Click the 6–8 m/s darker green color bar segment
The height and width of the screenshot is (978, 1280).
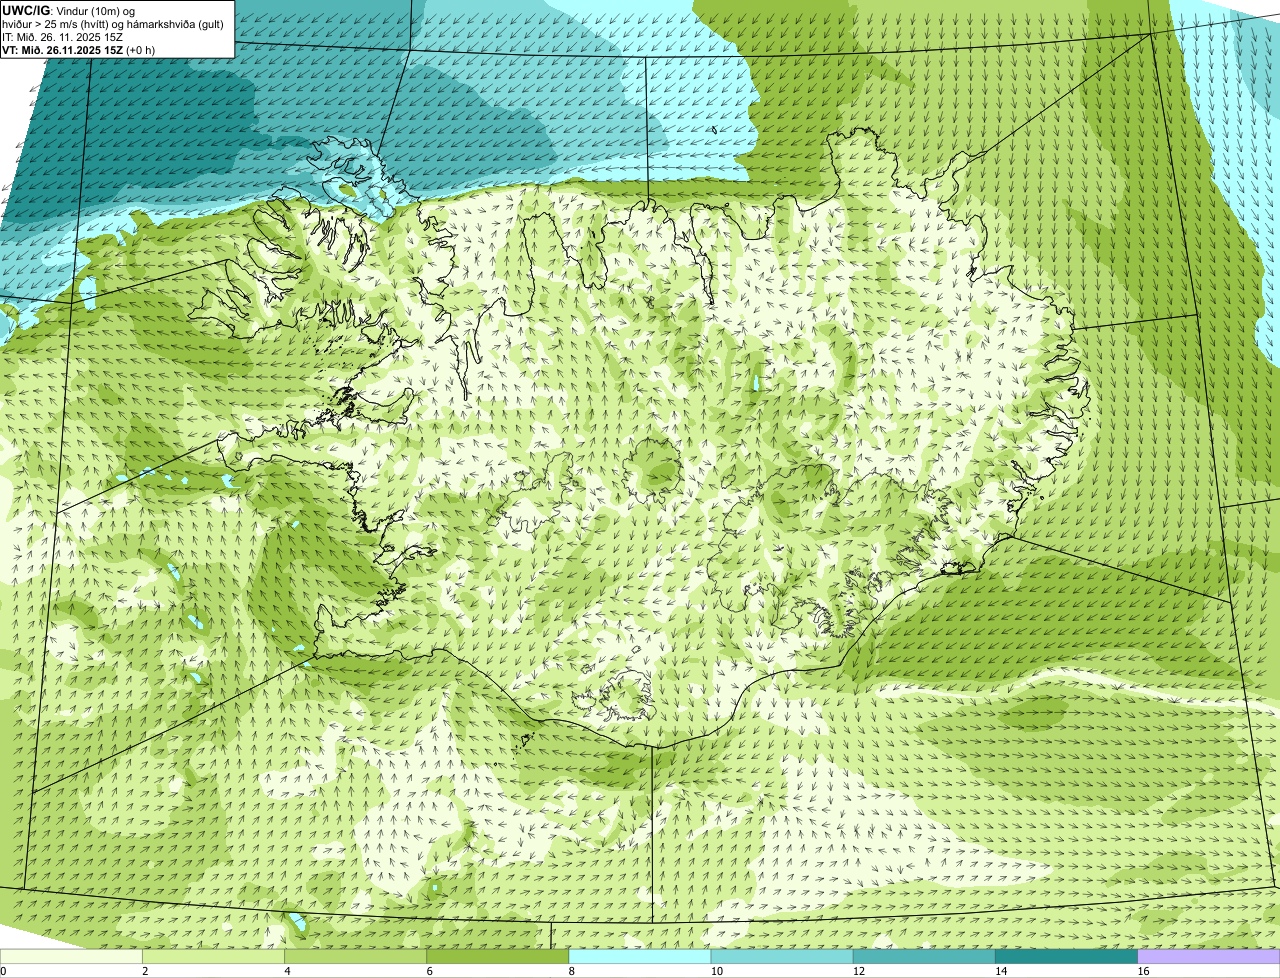(499, 956)
